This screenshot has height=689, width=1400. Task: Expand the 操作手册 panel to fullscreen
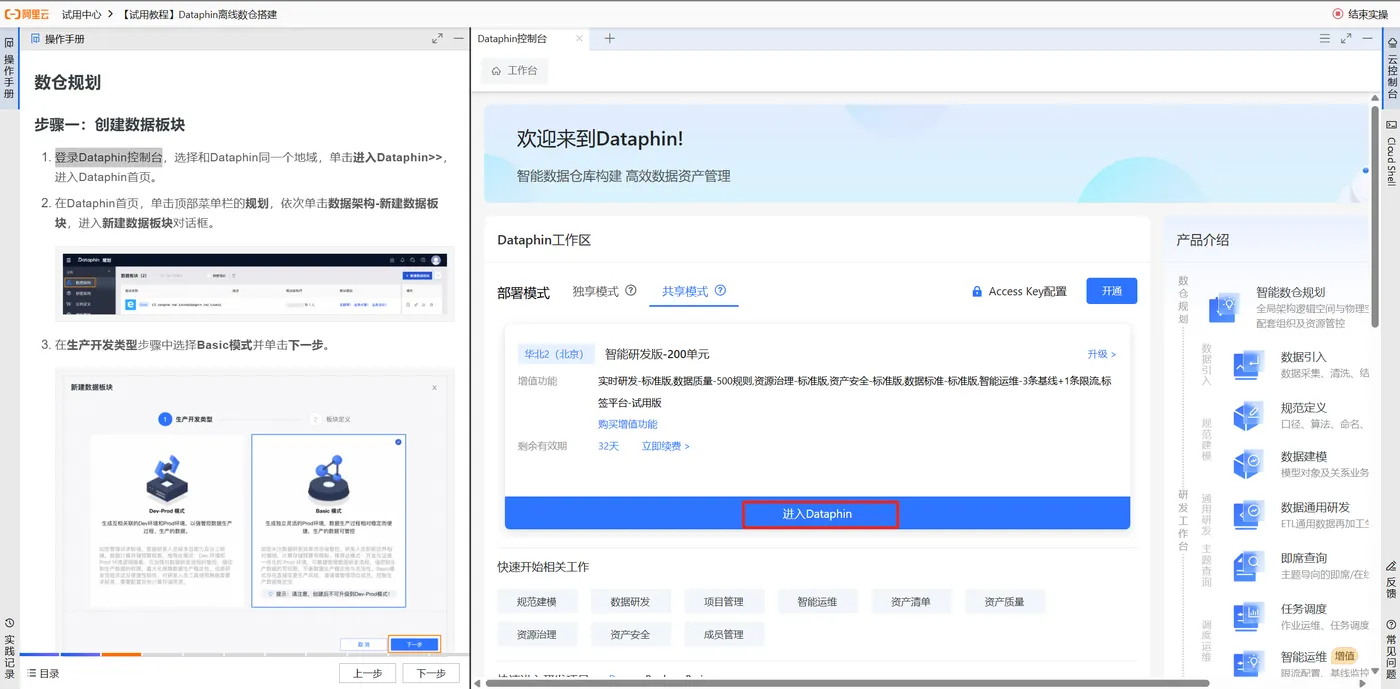[437, 38]
